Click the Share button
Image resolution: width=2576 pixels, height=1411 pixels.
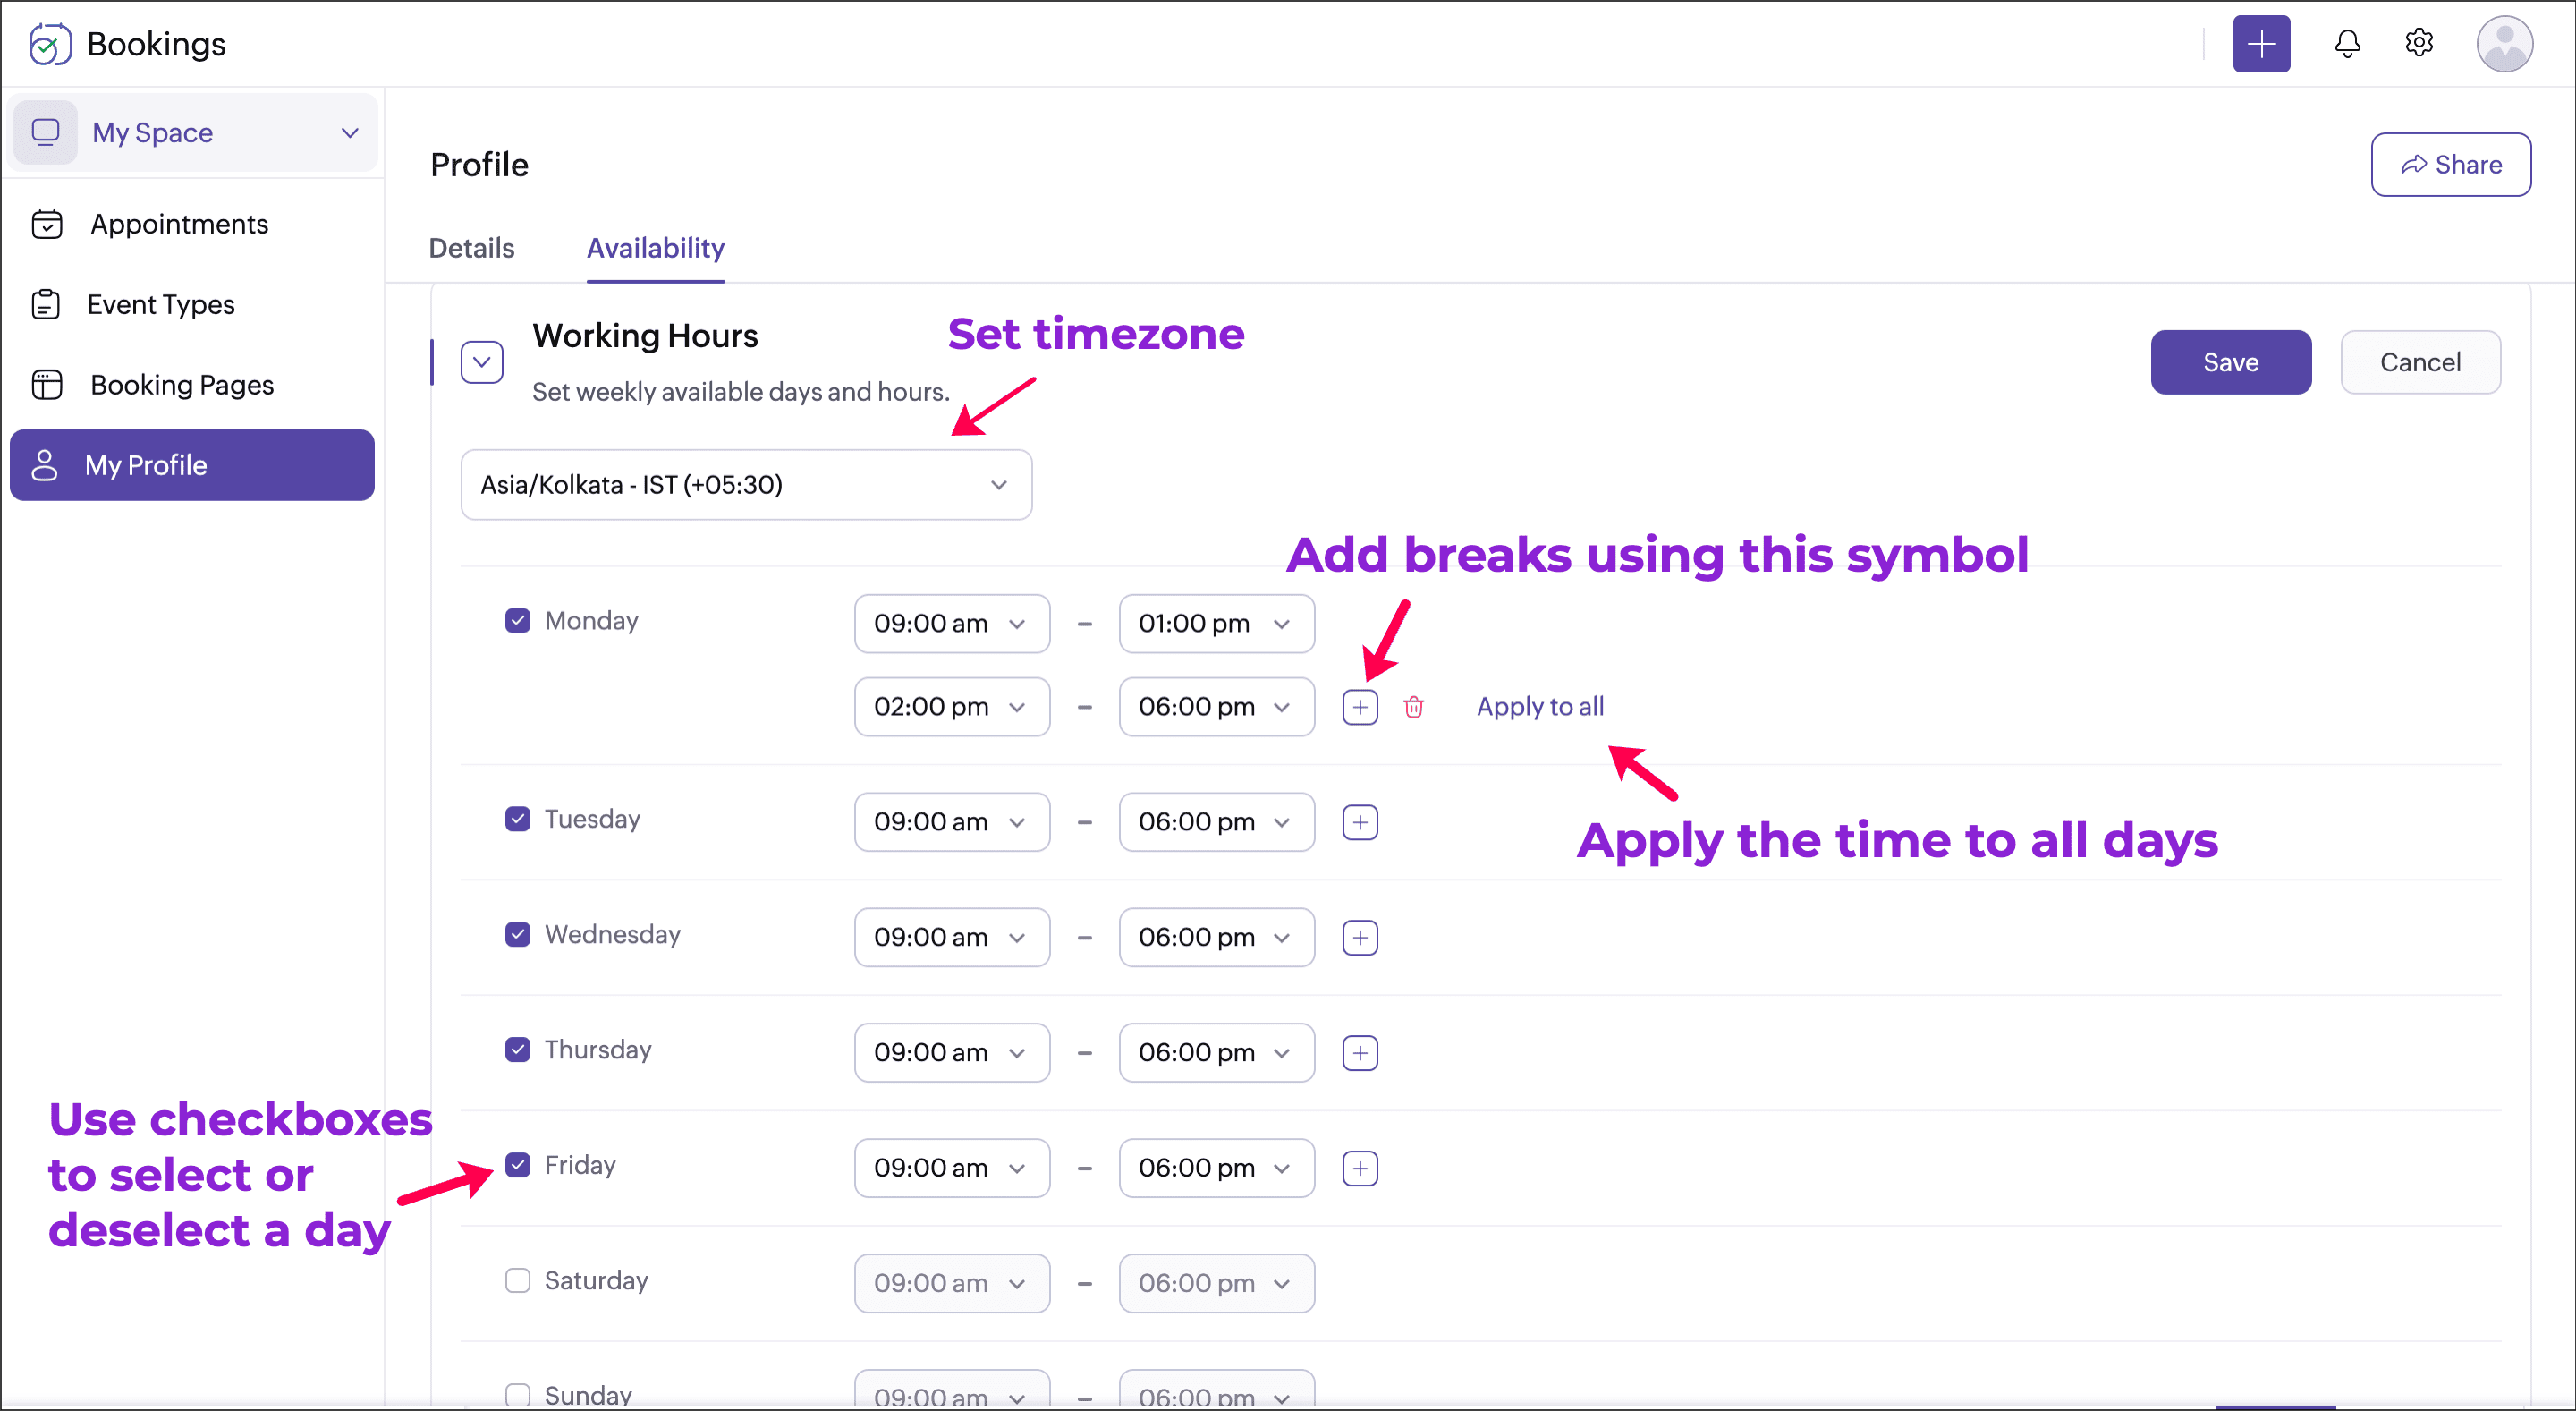point(2450,164)
